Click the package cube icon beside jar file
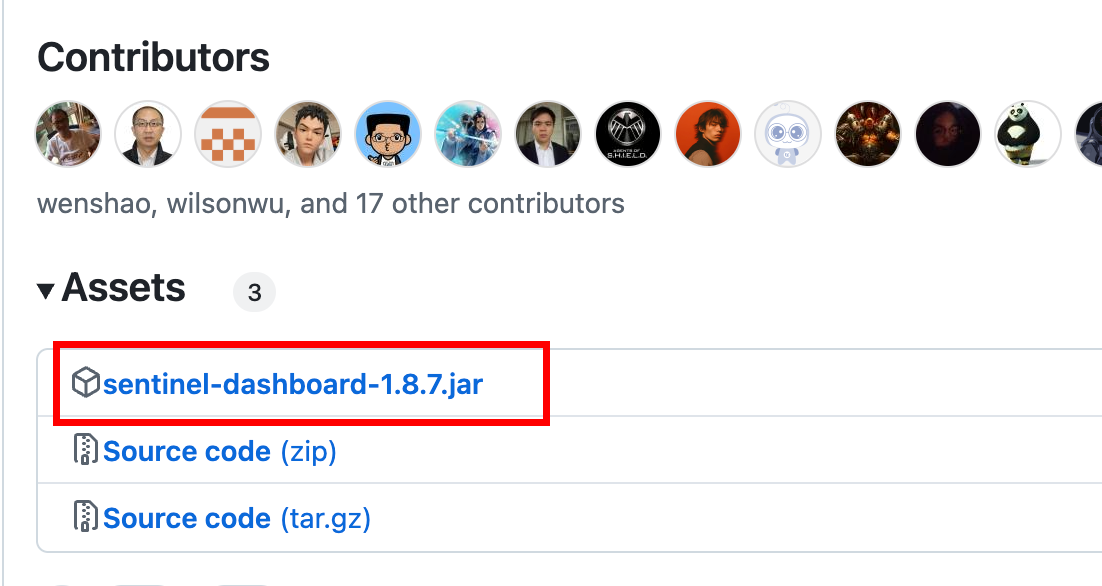Image resolution: width=1102 pixels, height=586 pixels. (86, 382)
